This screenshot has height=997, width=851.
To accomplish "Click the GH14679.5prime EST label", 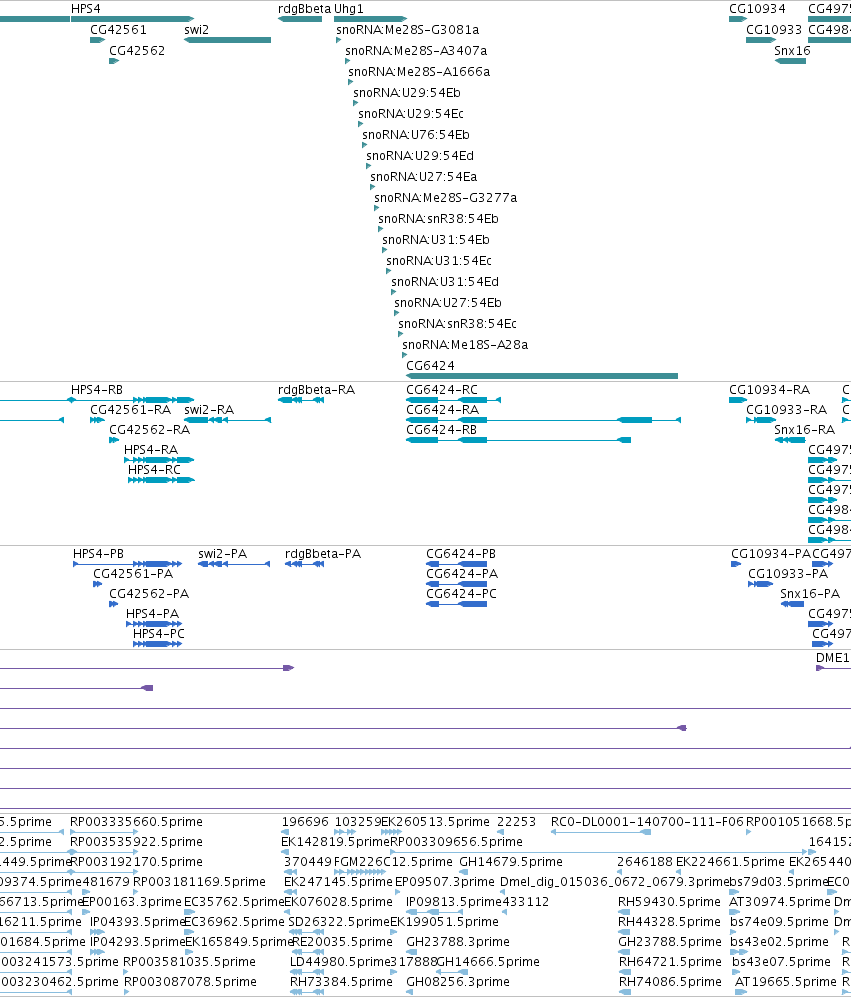I will pos(511,862).
